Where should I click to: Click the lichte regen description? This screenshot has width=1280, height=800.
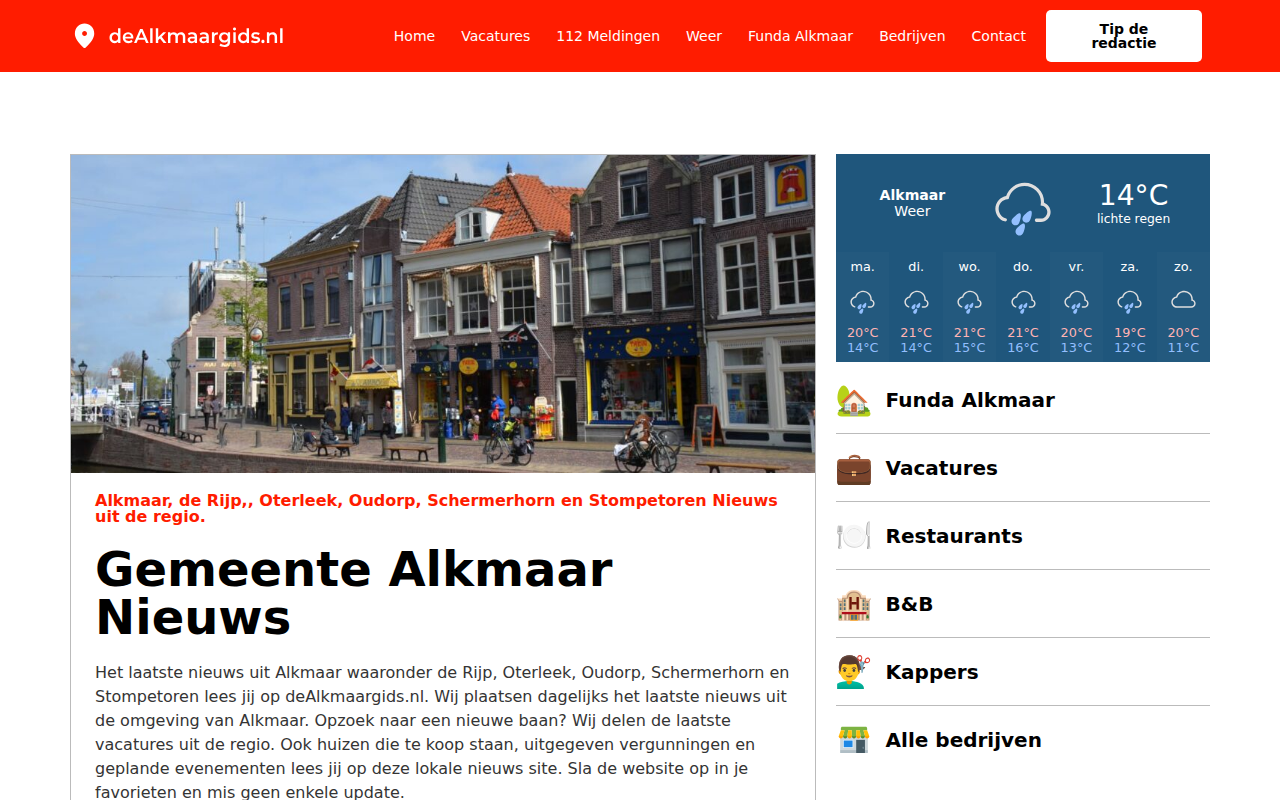1133,219
